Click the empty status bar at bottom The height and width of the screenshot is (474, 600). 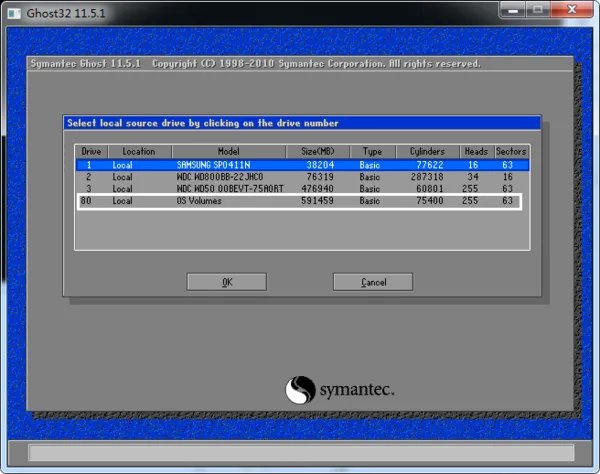300,454
